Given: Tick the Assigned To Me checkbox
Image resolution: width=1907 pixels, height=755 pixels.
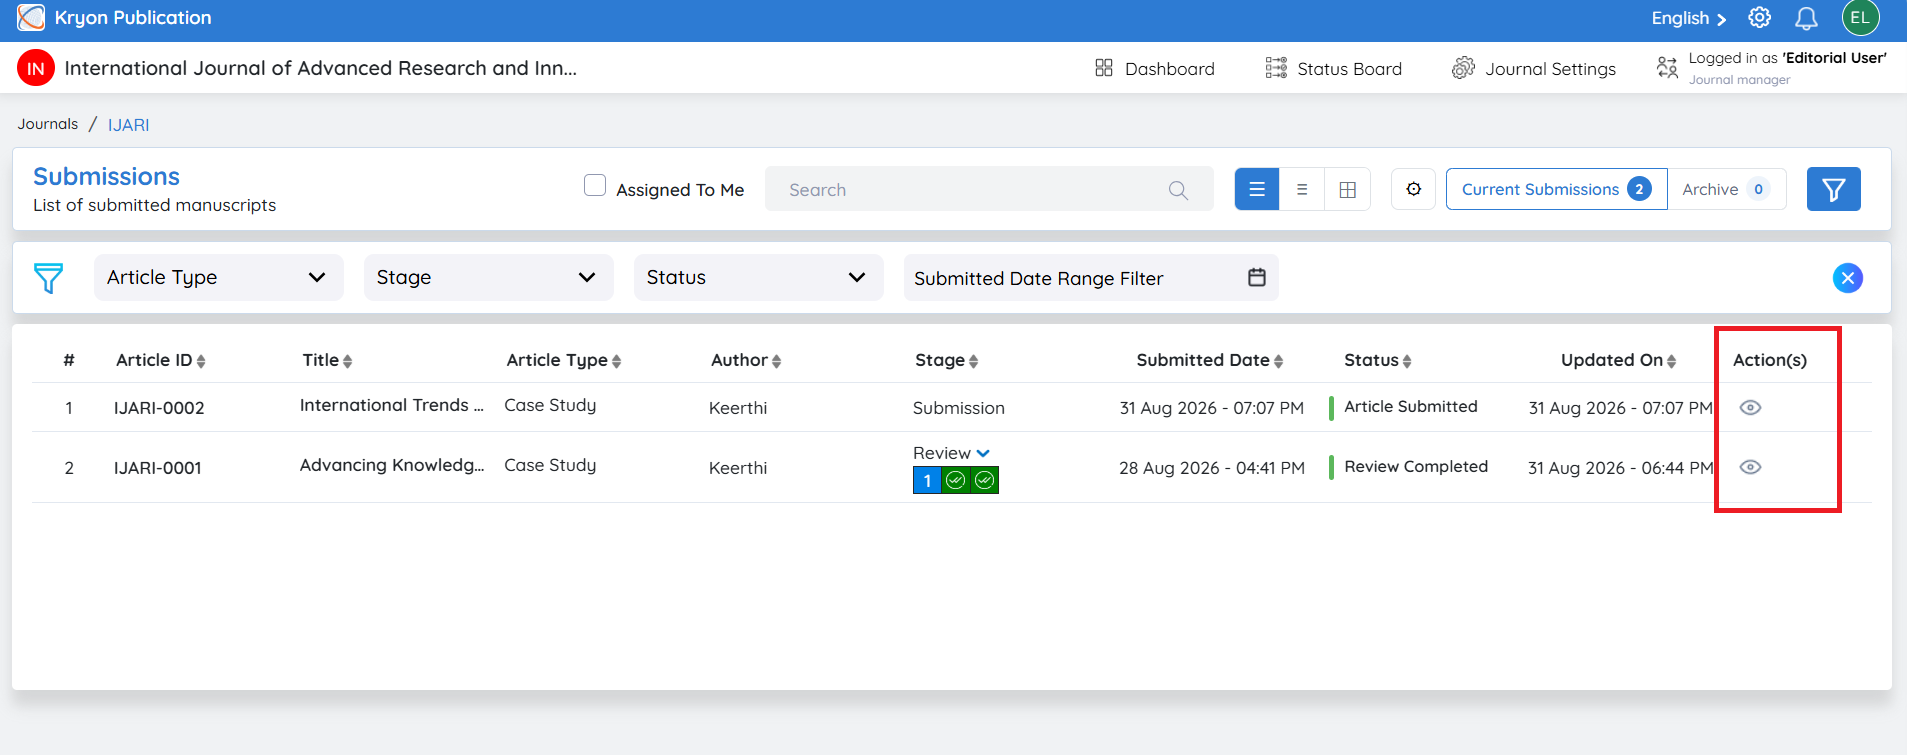Looking at the screenshot, I should 595,185.
